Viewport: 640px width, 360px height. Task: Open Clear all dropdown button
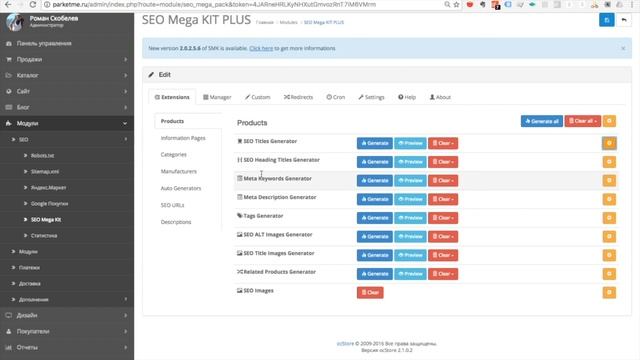point(582,121)
